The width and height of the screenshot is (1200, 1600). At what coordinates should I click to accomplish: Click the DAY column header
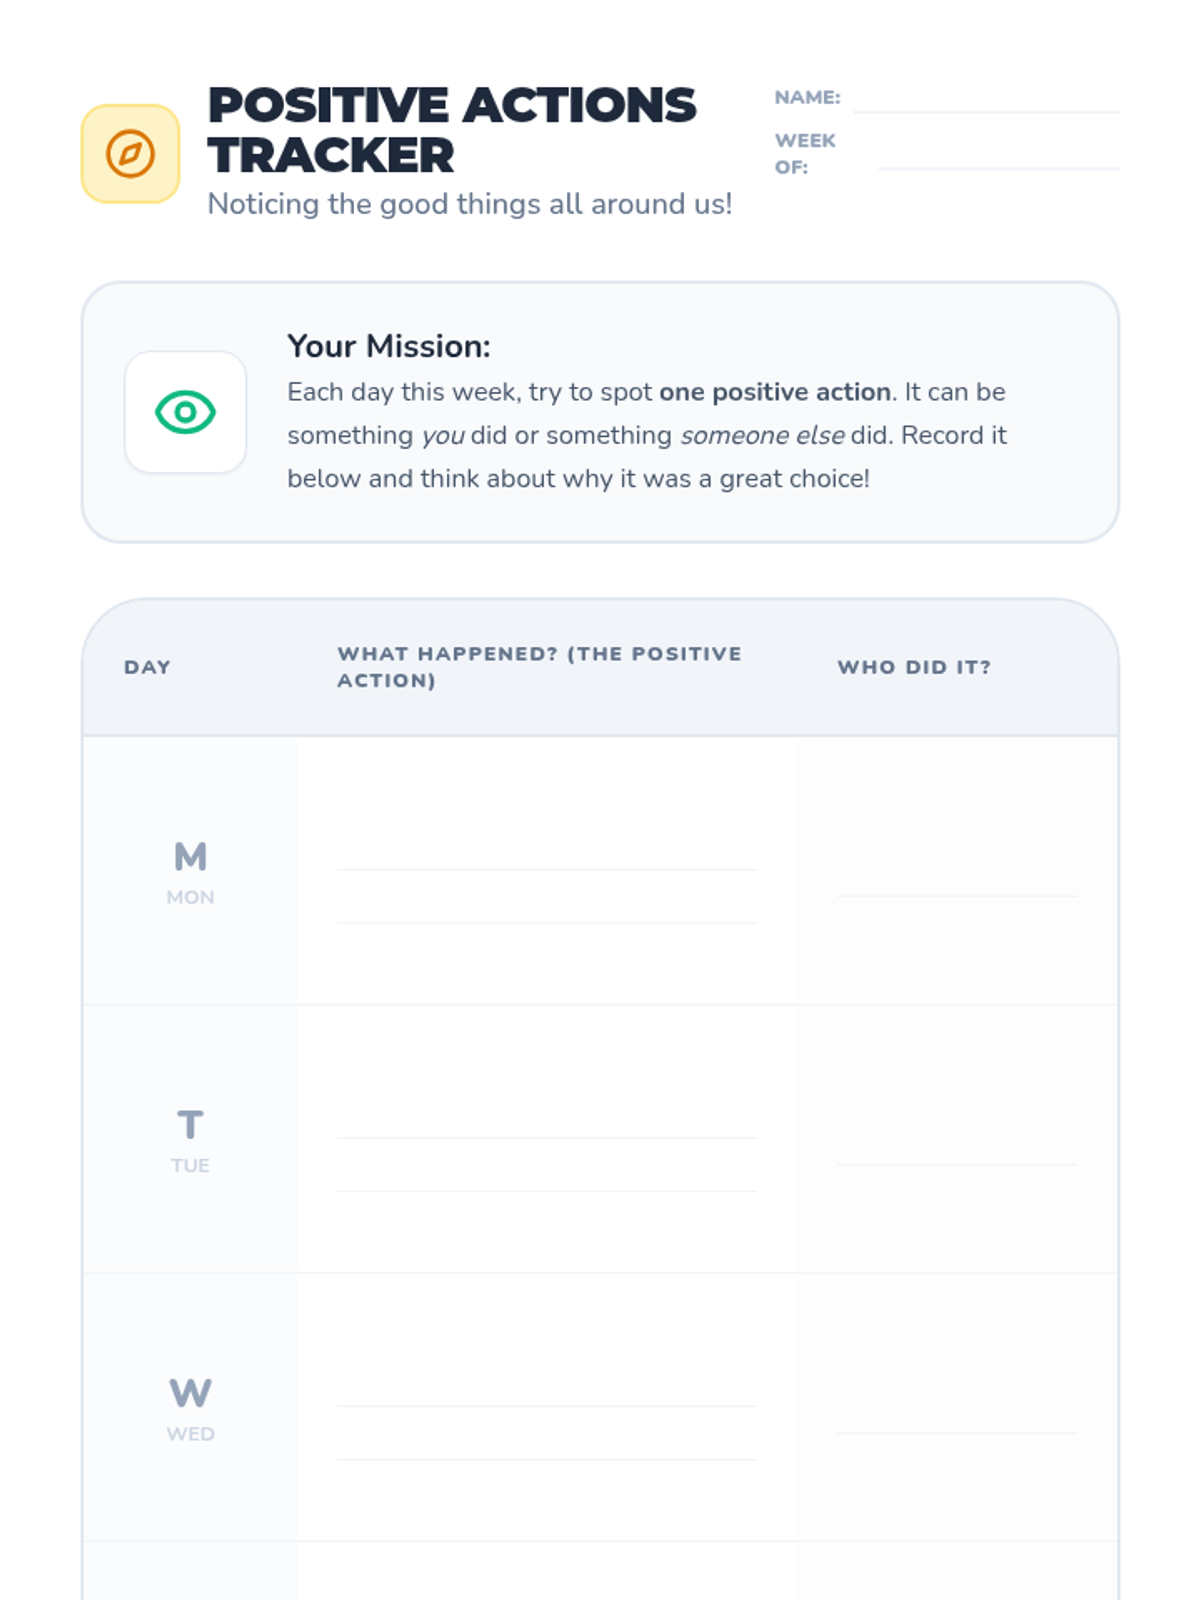tap(147, 667)
